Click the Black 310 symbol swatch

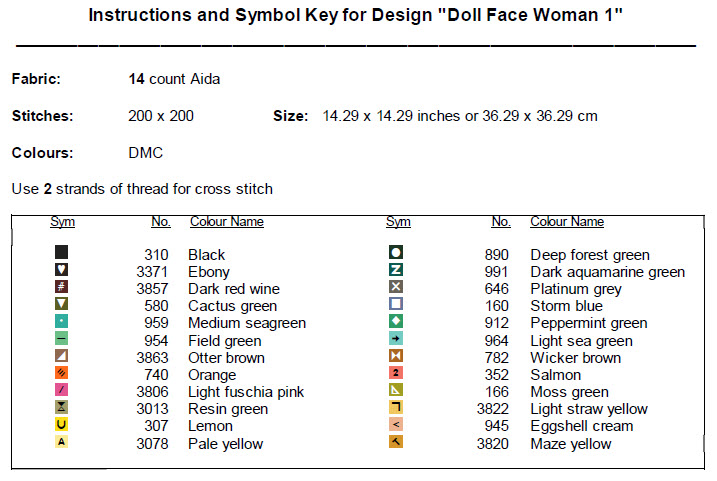(x=61, y=253)
